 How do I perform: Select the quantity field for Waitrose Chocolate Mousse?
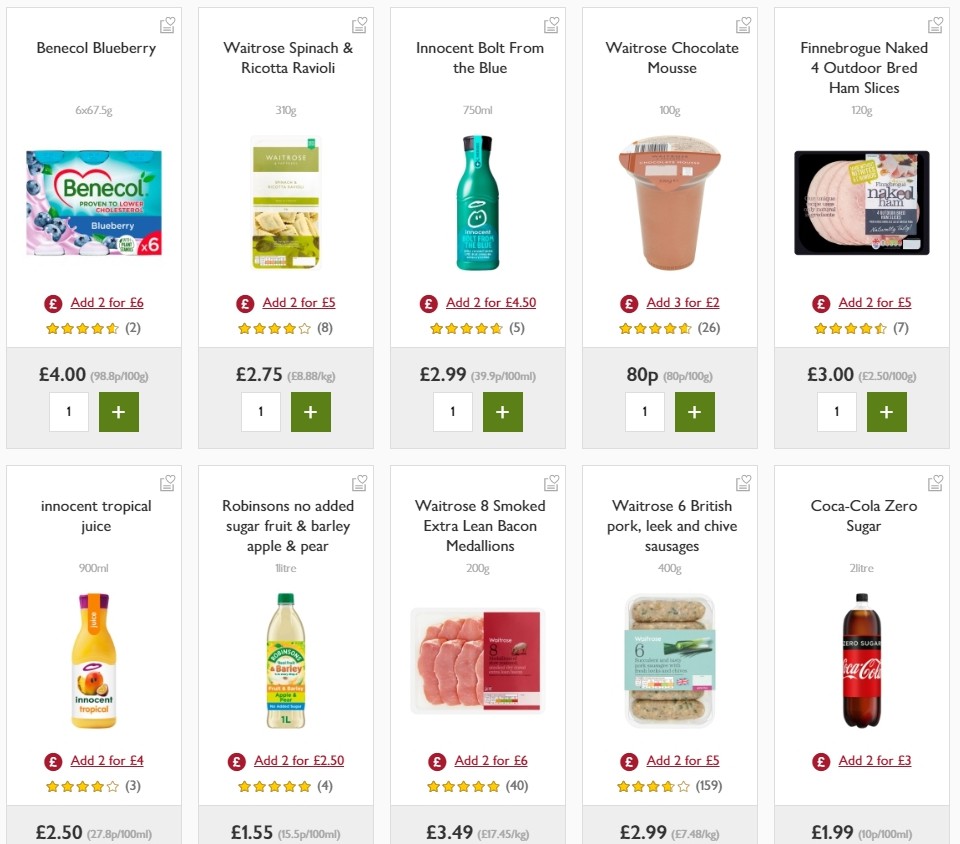click(x=645, y=411)
